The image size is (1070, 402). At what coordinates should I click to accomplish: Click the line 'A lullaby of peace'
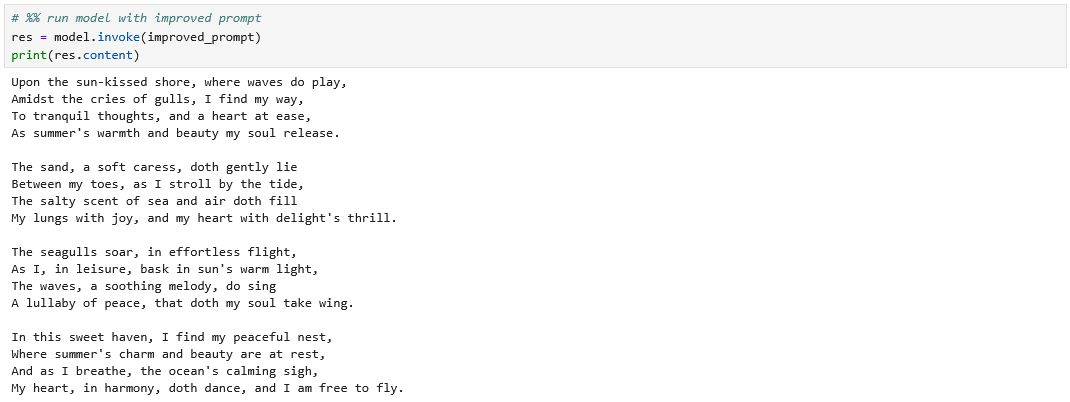click(182, 303)
